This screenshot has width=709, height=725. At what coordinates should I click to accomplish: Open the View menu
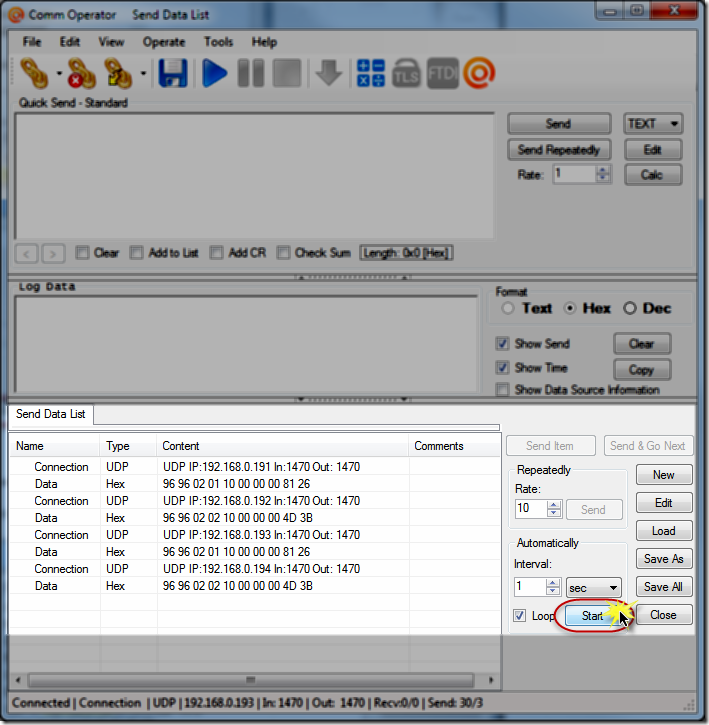tap(111, 42)
